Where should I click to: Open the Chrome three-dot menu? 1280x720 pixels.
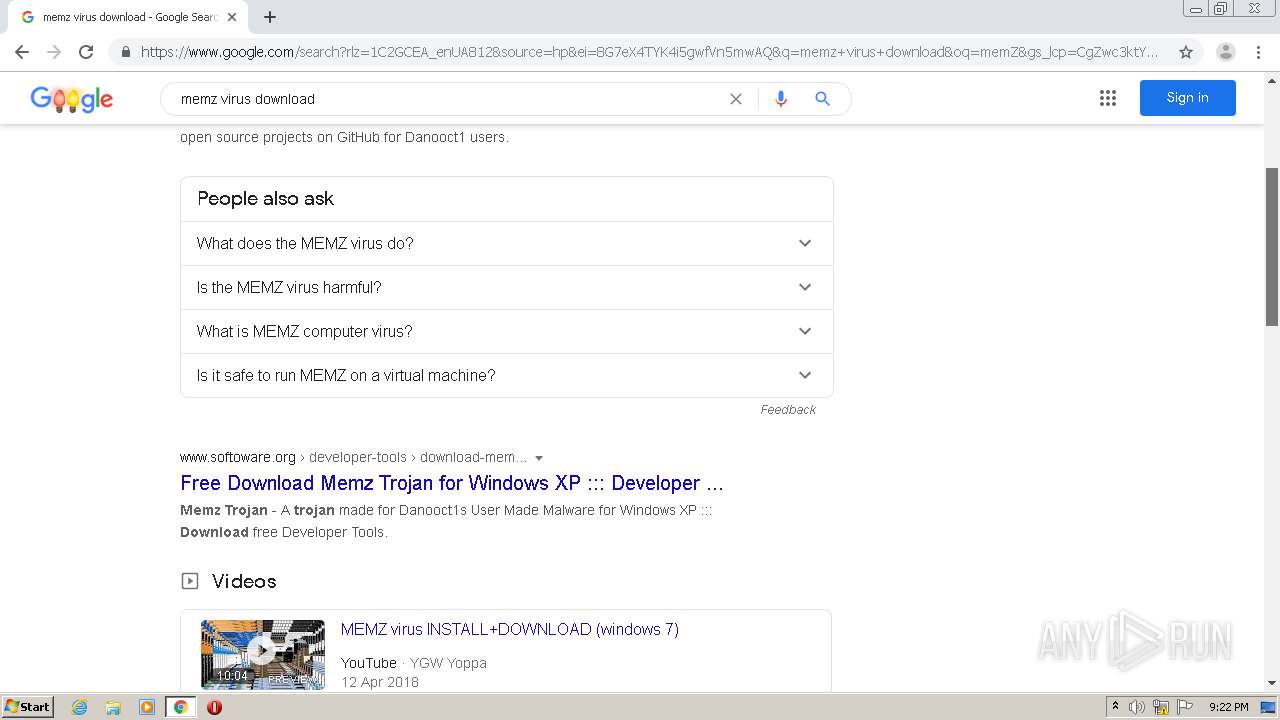pos(1258,52)
